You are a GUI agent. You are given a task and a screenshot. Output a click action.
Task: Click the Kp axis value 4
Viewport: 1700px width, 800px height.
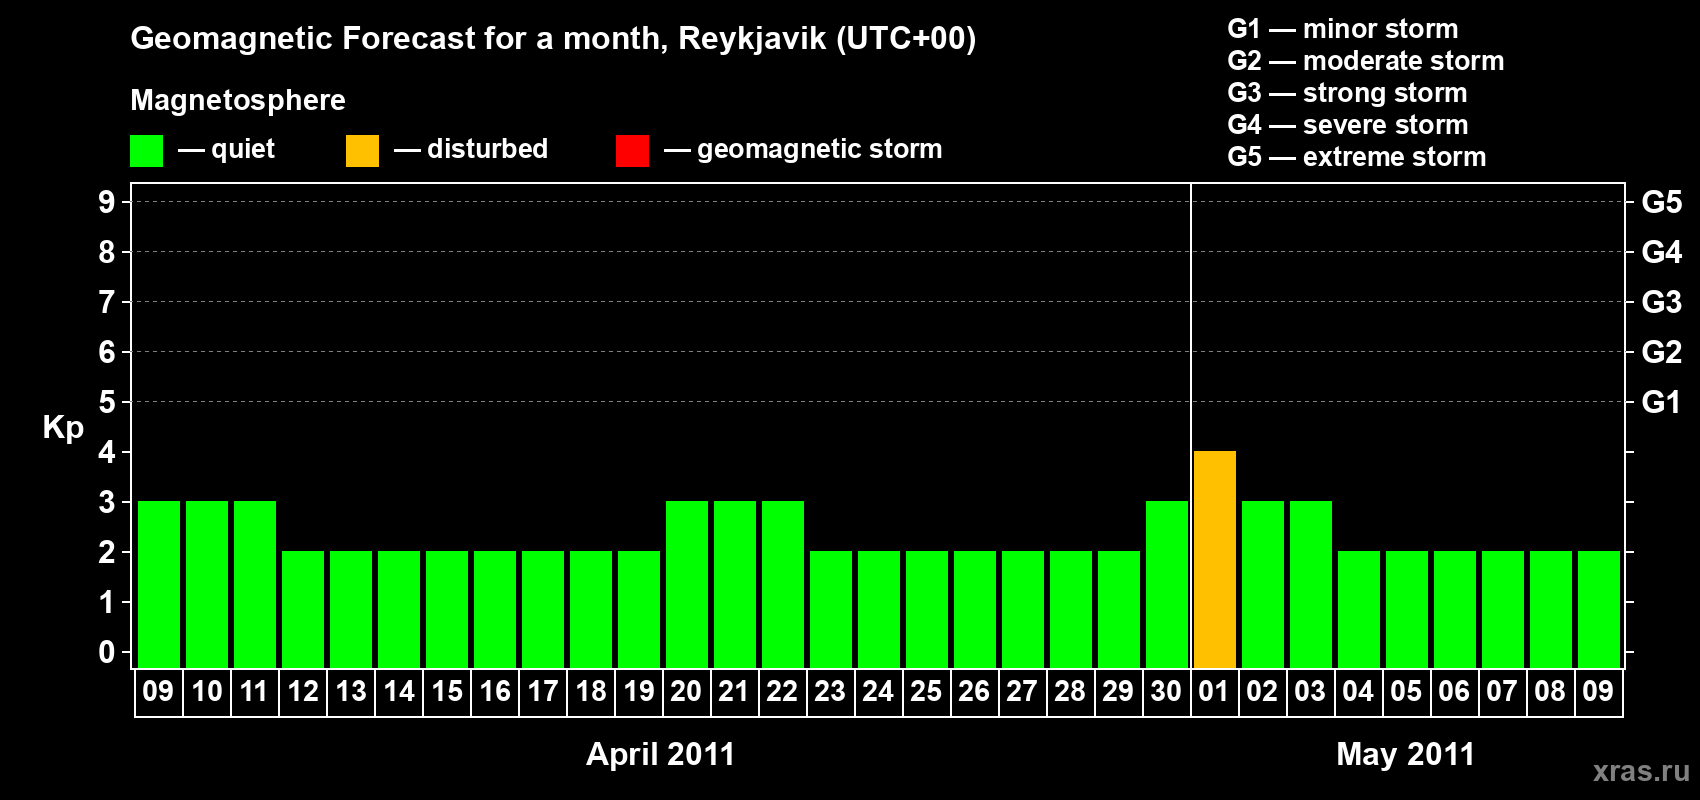click(107, 452)
